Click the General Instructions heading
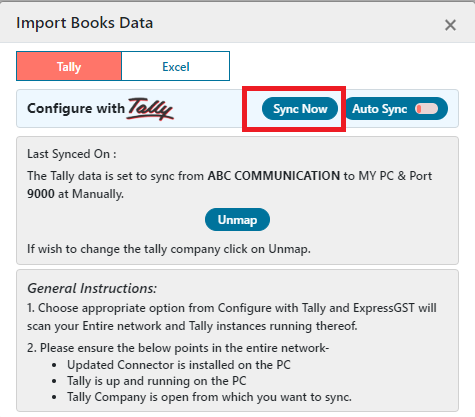475x417 pixels. pyautogui.click(x=92, y=288)
